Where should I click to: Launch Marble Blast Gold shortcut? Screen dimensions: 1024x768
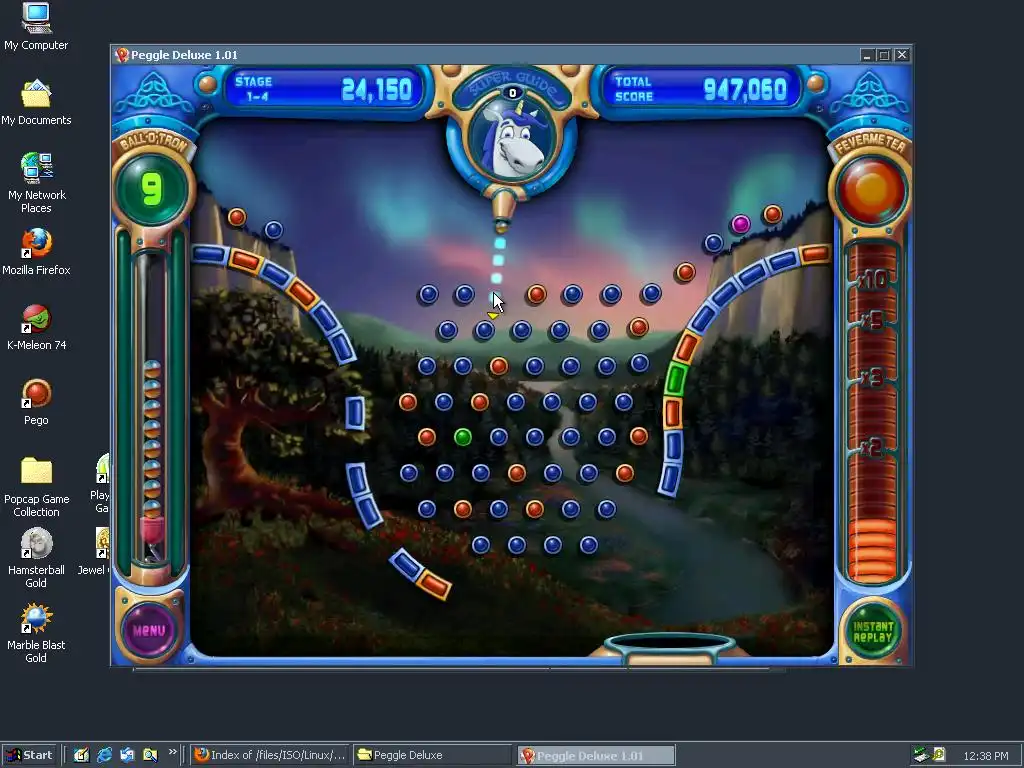click(36, 633)
